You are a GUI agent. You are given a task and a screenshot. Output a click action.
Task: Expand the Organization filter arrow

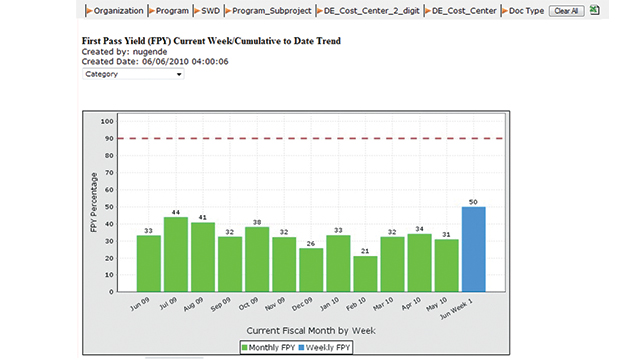(89, 11)
